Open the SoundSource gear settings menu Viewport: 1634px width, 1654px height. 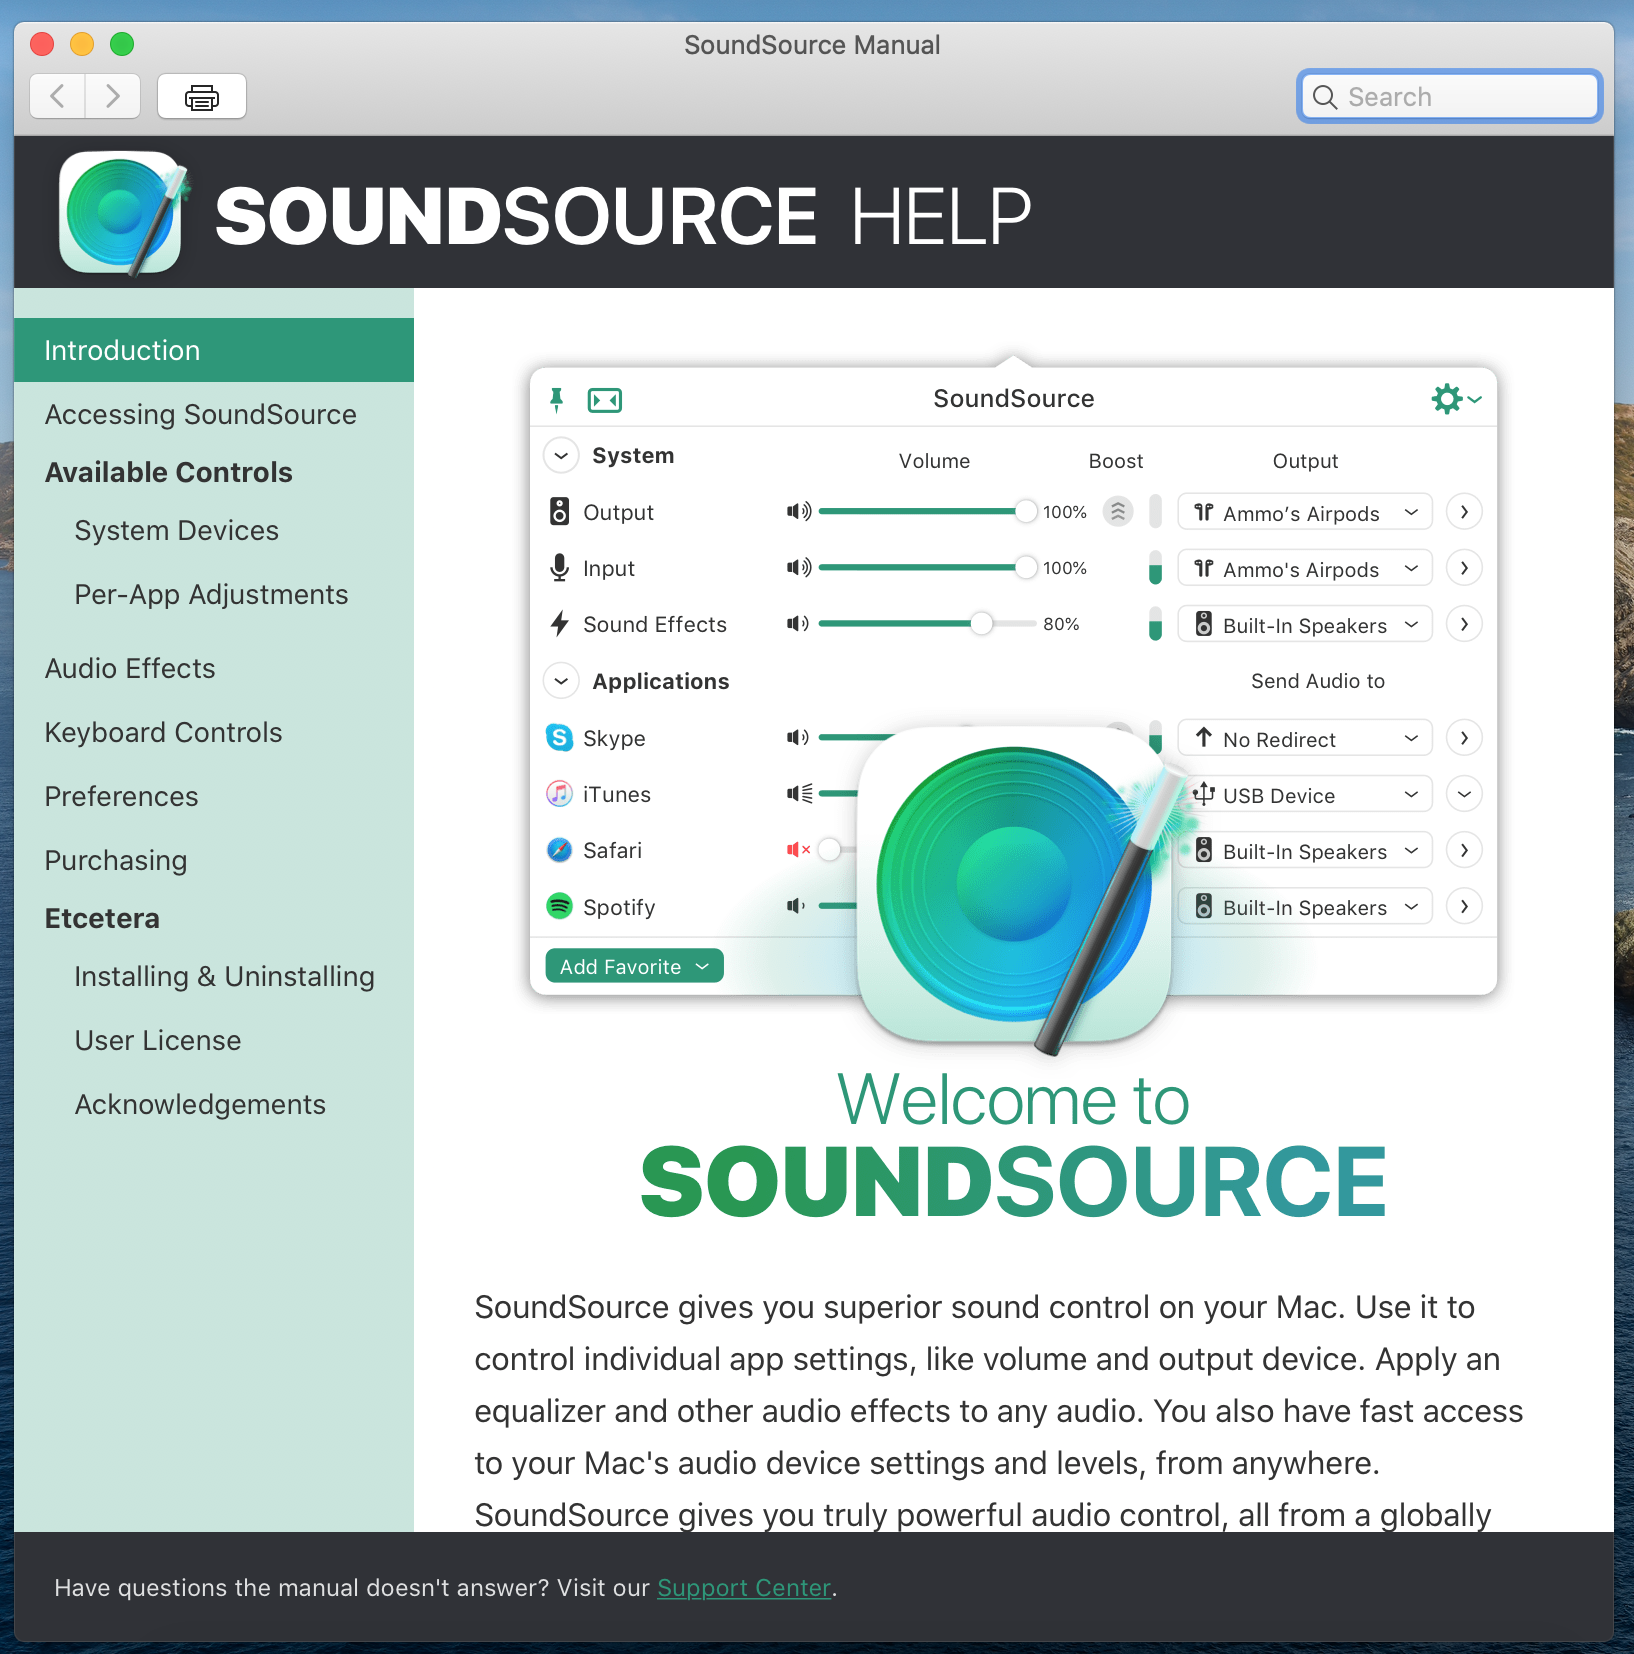[1456, 399]
